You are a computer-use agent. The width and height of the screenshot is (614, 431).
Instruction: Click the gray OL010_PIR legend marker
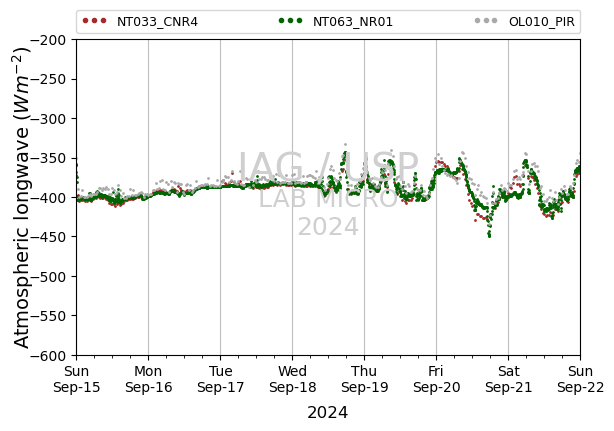(486, 21)
